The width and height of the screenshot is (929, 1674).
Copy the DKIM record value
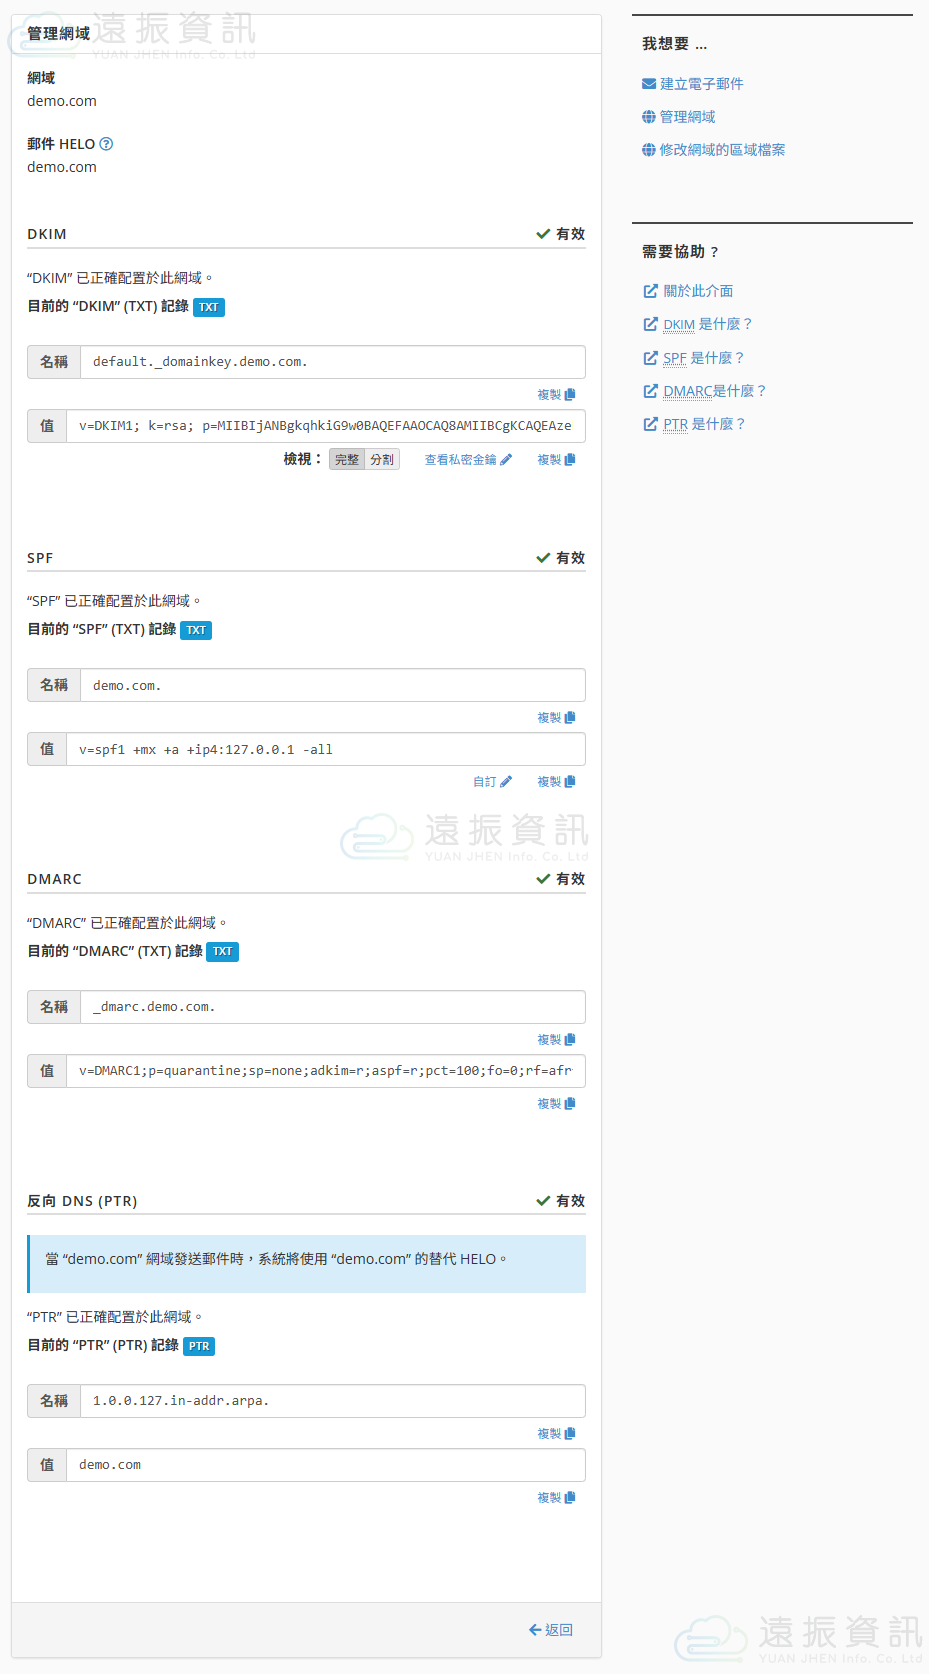click(556, 460)
